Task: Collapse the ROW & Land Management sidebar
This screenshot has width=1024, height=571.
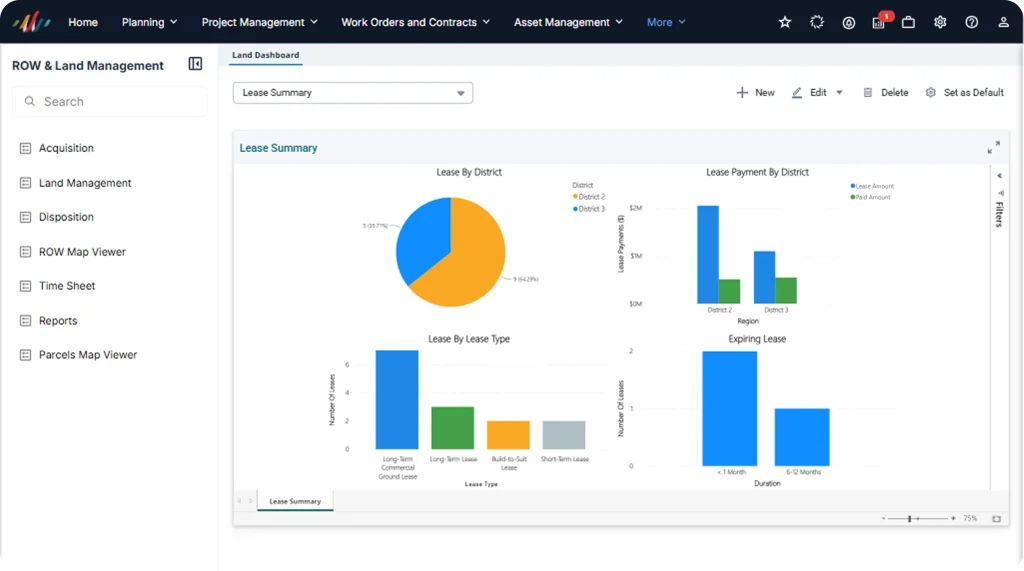Action: 195,64
